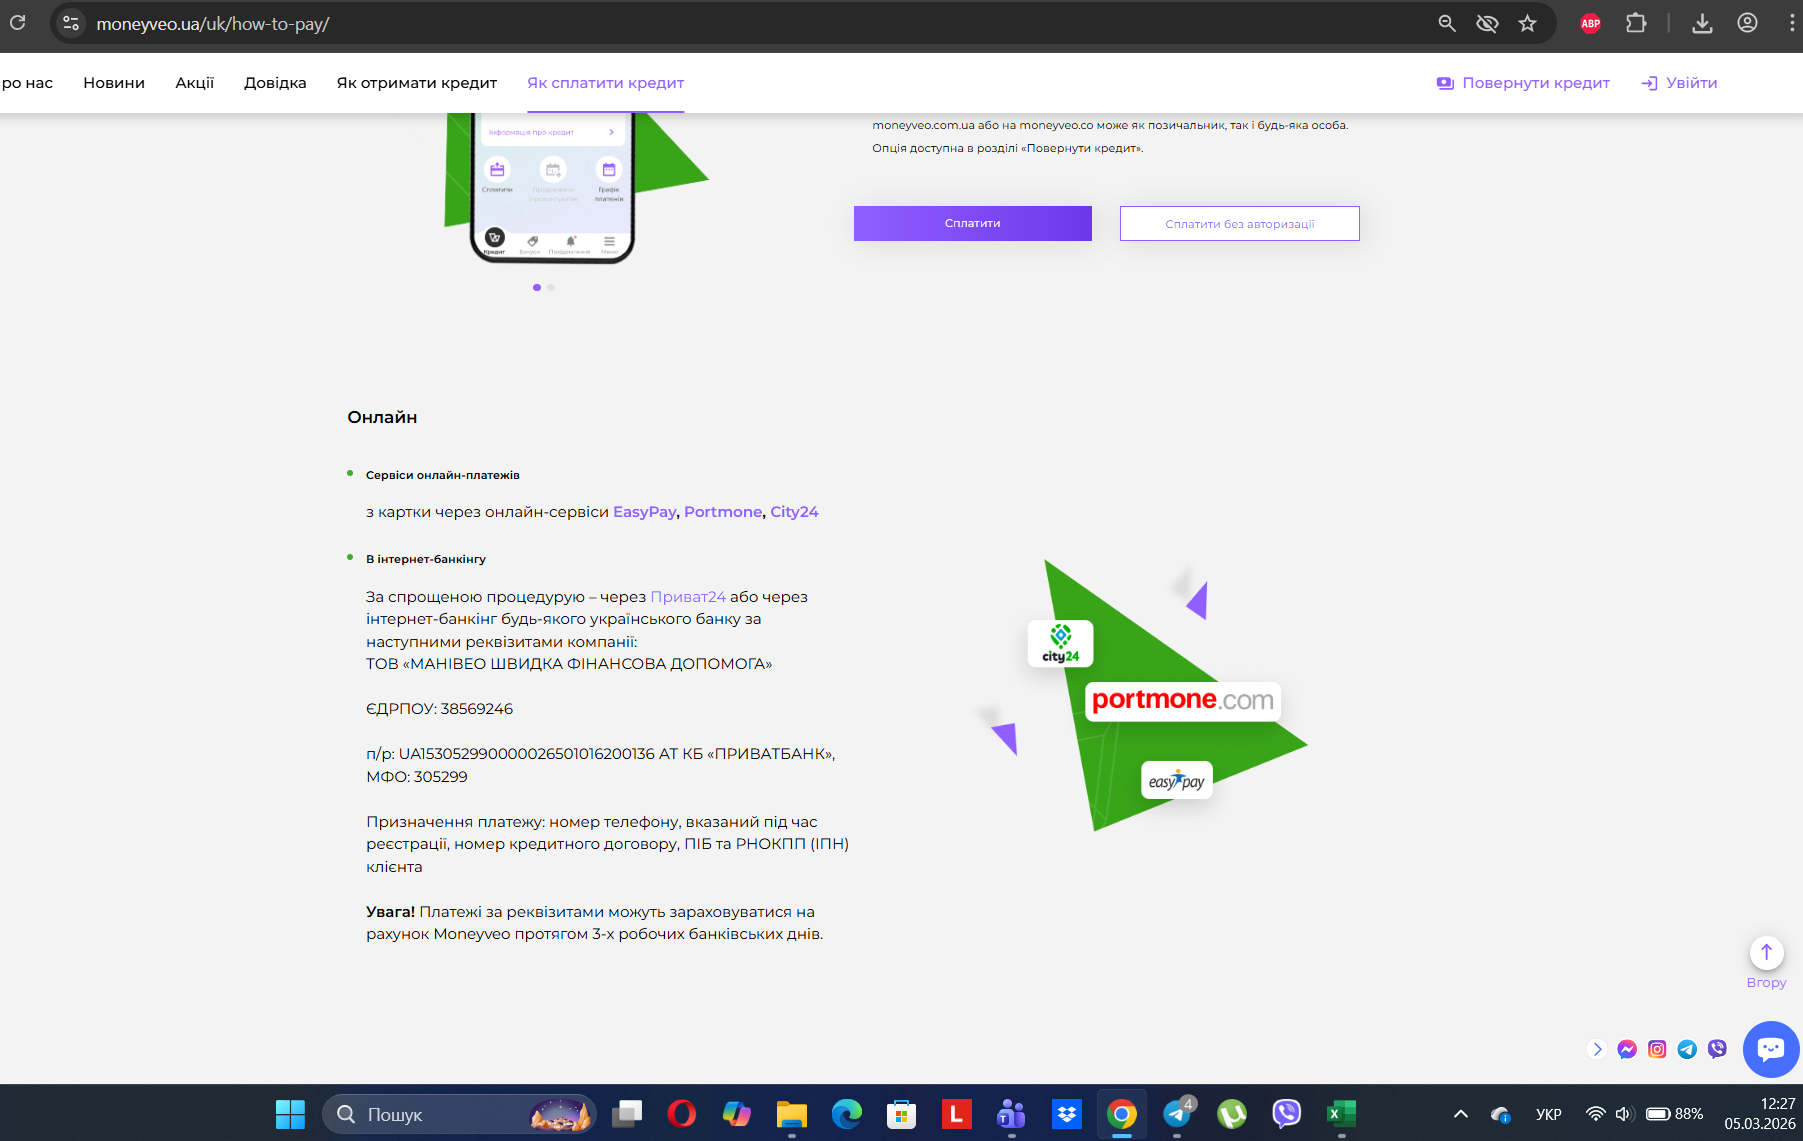Open the volume speaker tray icon
Screen dimensions: 1803x1141
(x=1623, y=1114)
